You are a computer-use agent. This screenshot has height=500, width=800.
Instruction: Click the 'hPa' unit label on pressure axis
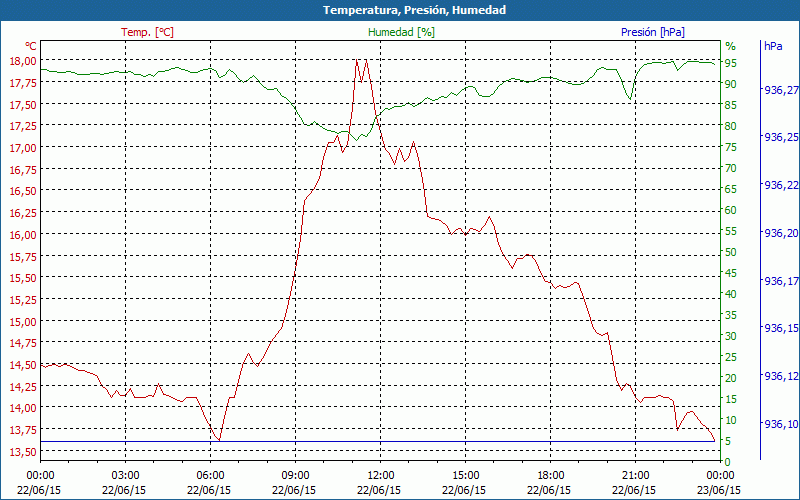(773, 46)
